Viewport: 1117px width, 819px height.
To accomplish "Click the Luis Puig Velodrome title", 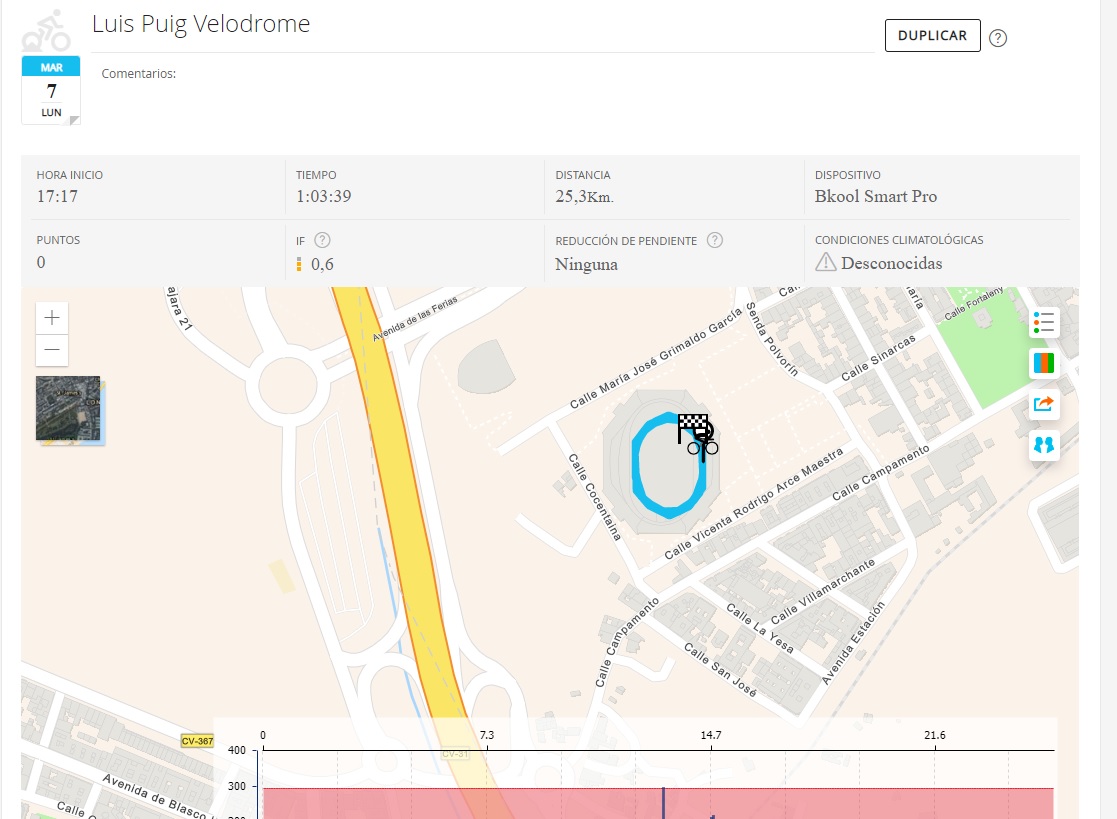I will (201, 24).
